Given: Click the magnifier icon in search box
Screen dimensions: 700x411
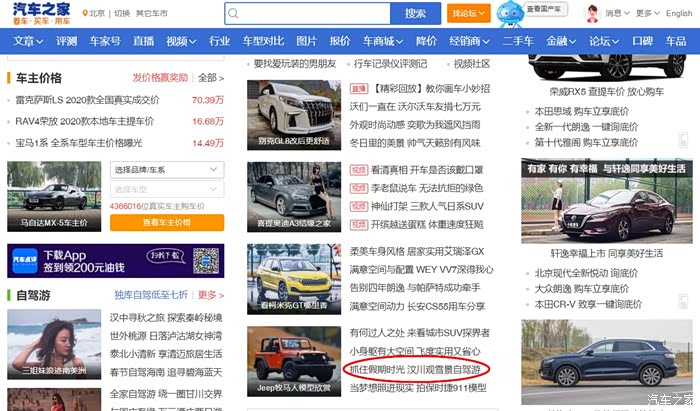Looking at the screenshot, I should click(235, 14).
